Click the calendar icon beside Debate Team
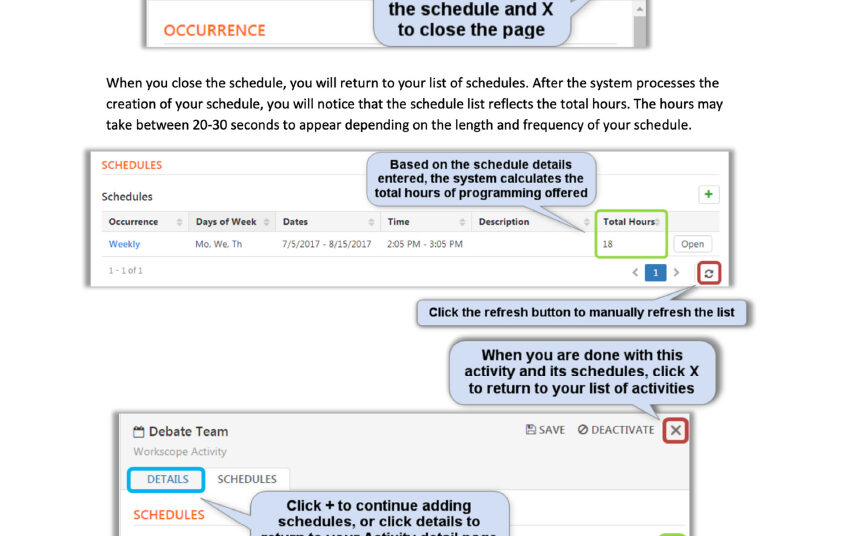Image resolution: width=842 pixels, height=536 pixels. click(x=139, y=432)
